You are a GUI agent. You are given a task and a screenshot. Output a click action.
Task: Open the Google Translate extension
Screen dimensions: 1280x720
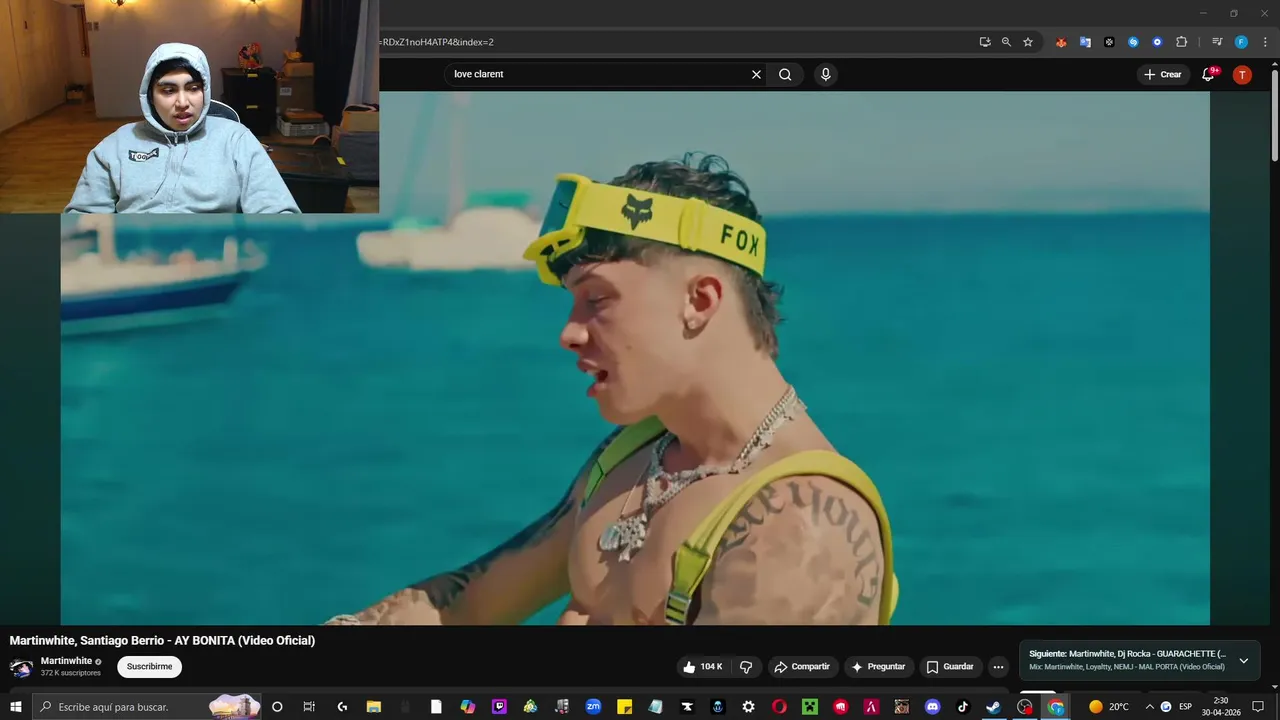click(1085, 42)
